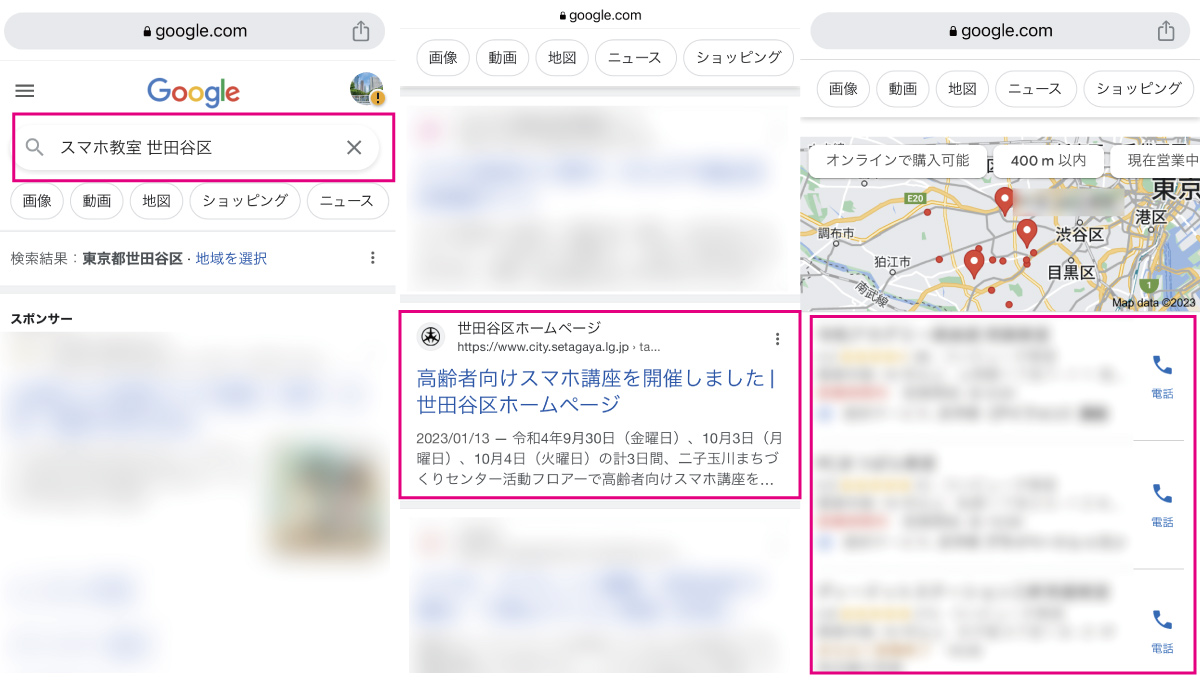Open three-dot menu of 世田谷区ホームページ result
The width and height of the screenshot is (1200, 685).
pos(777,339)
